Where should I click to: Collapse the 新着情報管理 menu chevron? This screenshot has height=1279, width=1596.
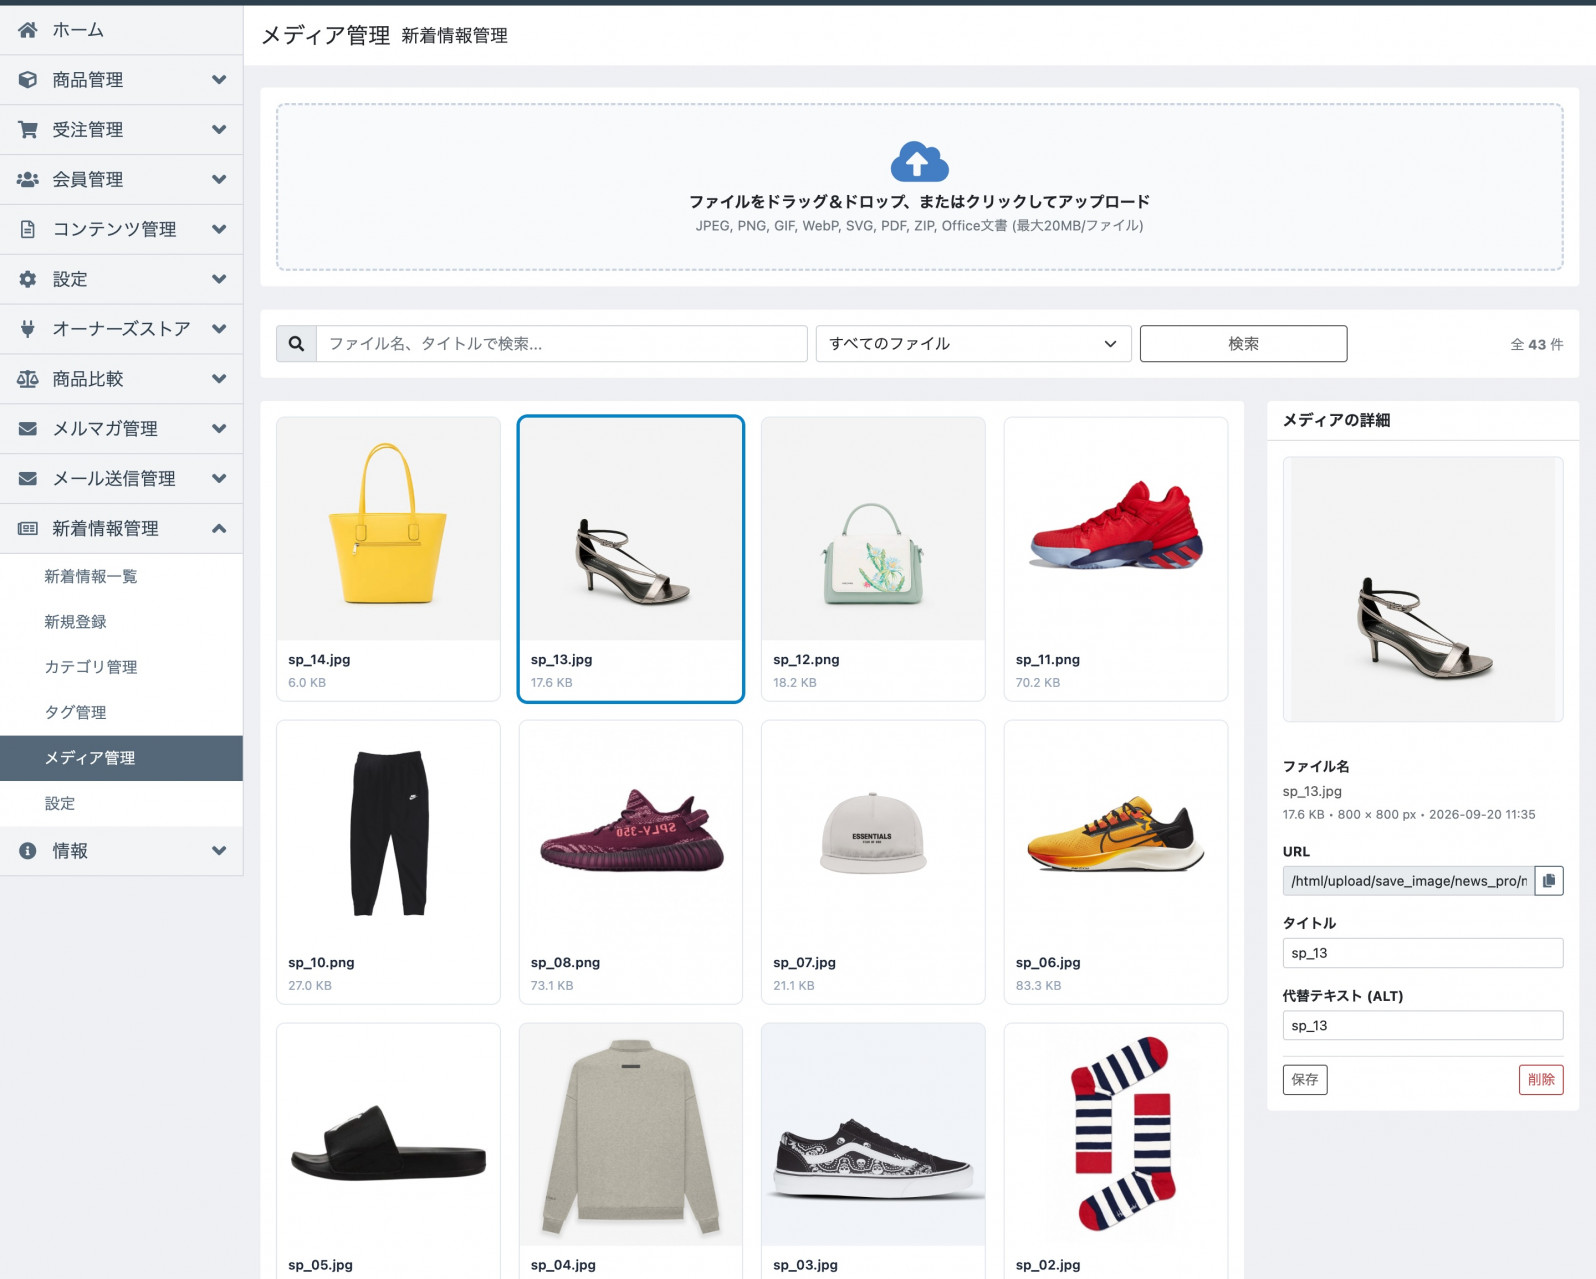(219, 529)
